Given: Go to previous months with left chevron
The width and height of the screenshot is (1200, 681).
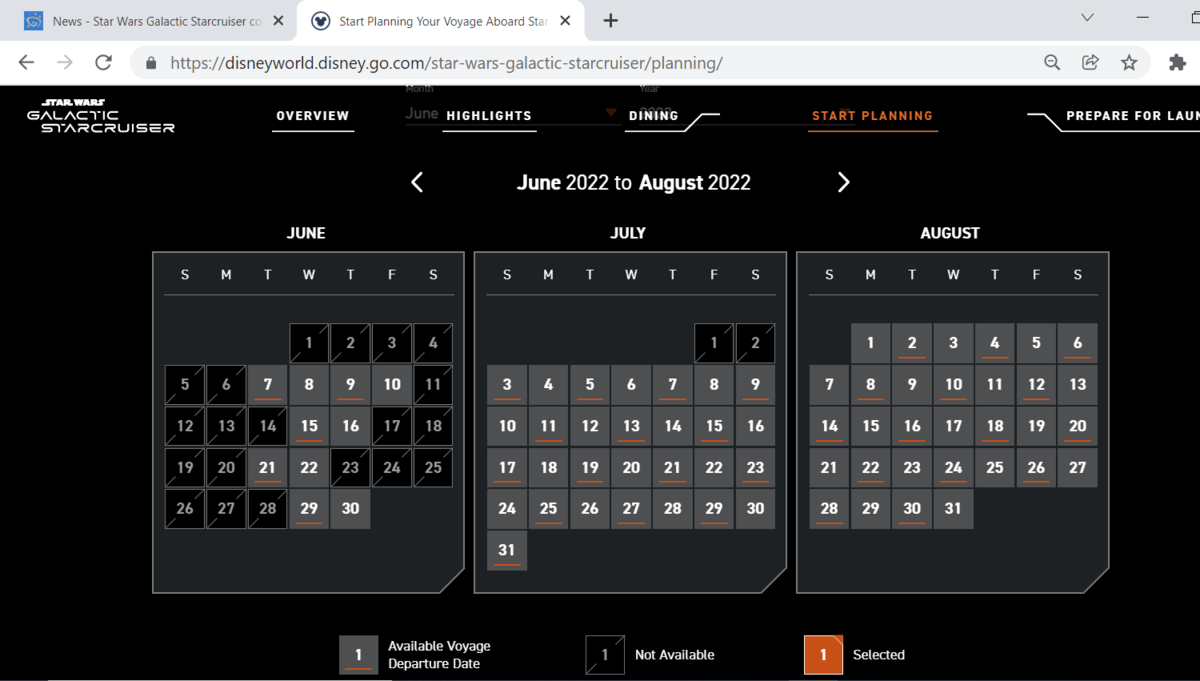Looking at the screenshot, I should pyautogui.click(x=417, y=182).
